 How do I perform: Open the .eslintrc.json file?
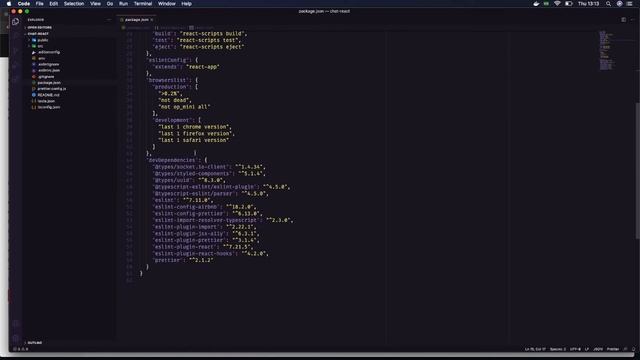[x=49, y=70]
